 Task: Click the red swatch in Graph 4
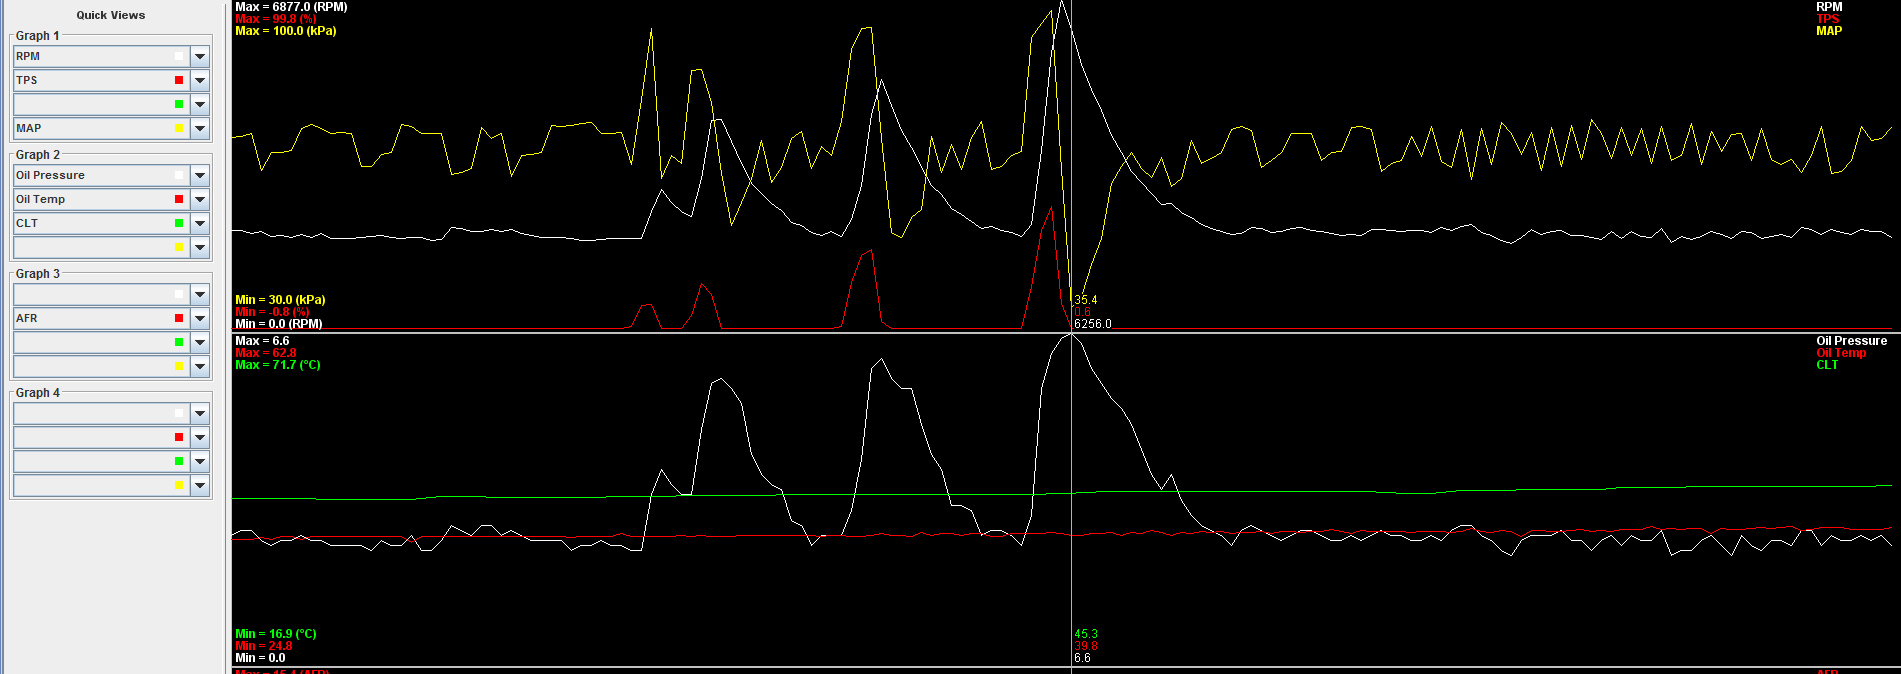179,438
